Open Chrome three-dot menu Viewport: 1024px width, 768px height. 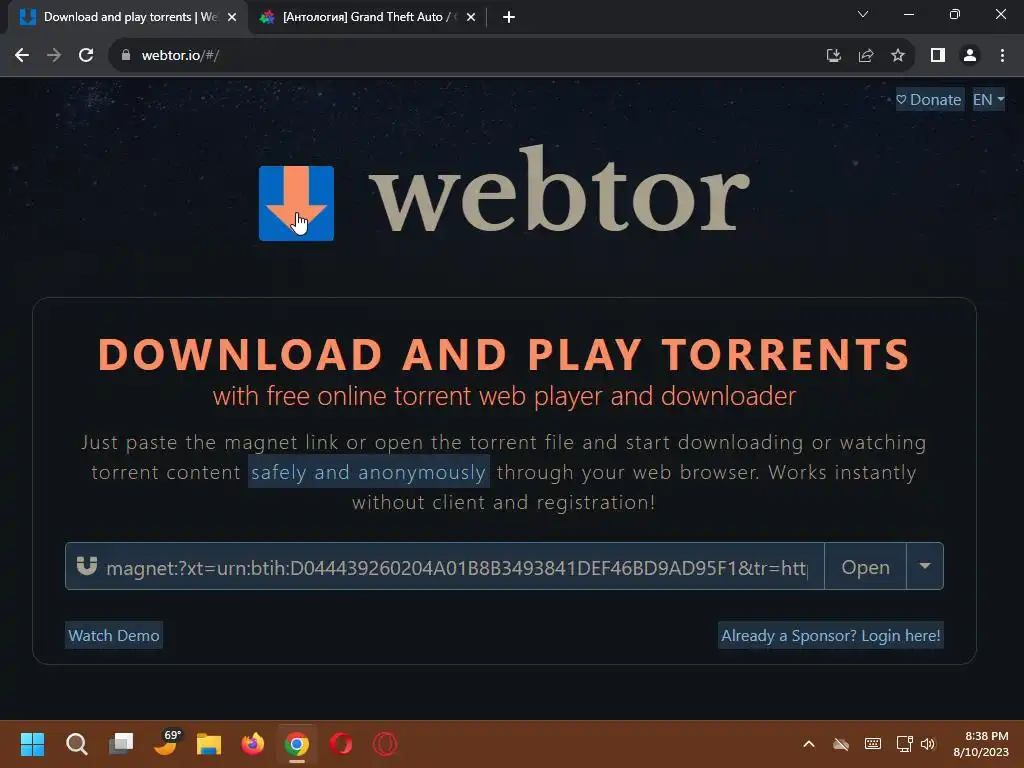click(x=1002, y=56)
